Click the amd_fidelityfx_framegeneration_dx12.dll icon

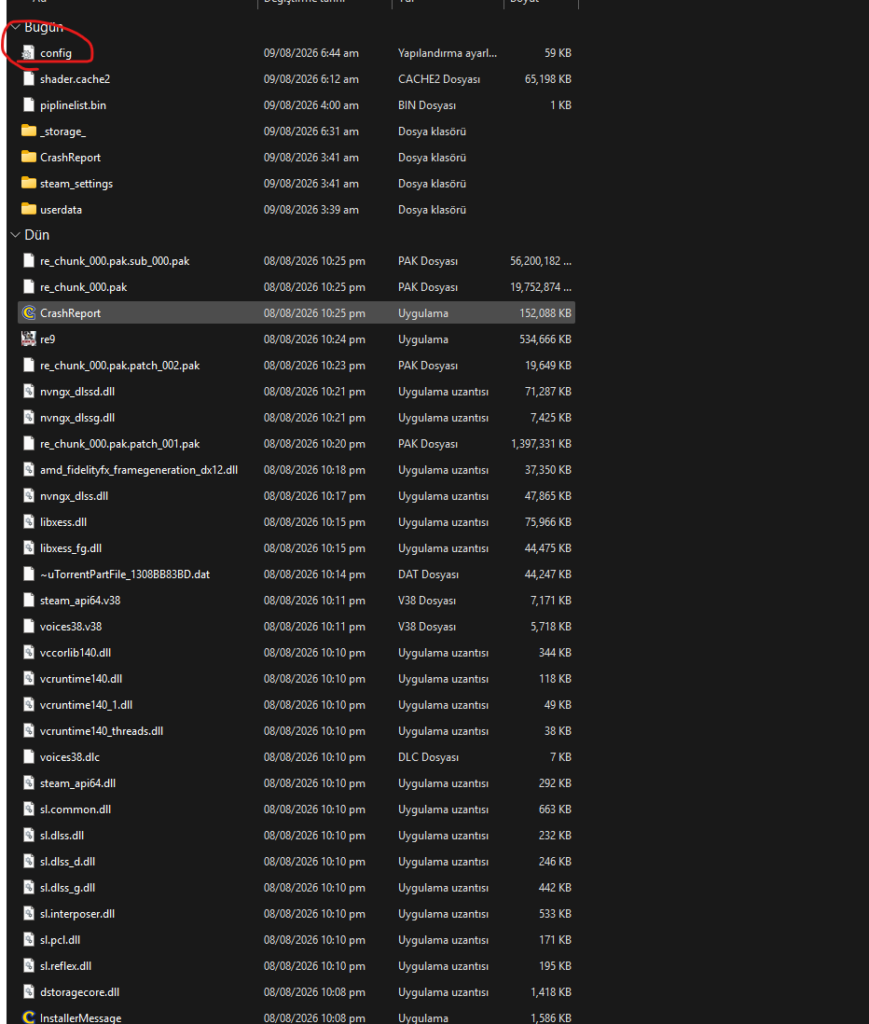pyautogui.click(x=28, y=470)
